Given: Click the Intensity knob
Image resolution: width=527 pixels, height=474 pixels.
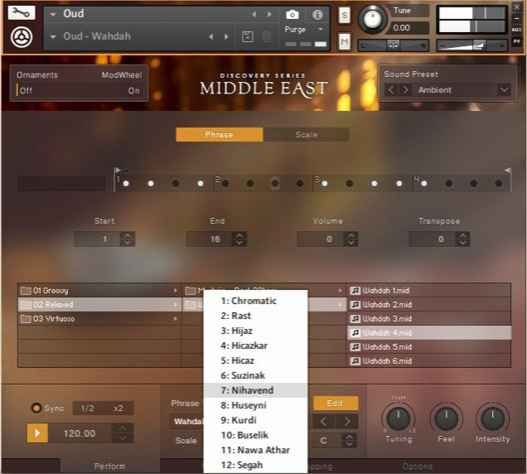Looking at the screenshot, I should pos(492,418).
